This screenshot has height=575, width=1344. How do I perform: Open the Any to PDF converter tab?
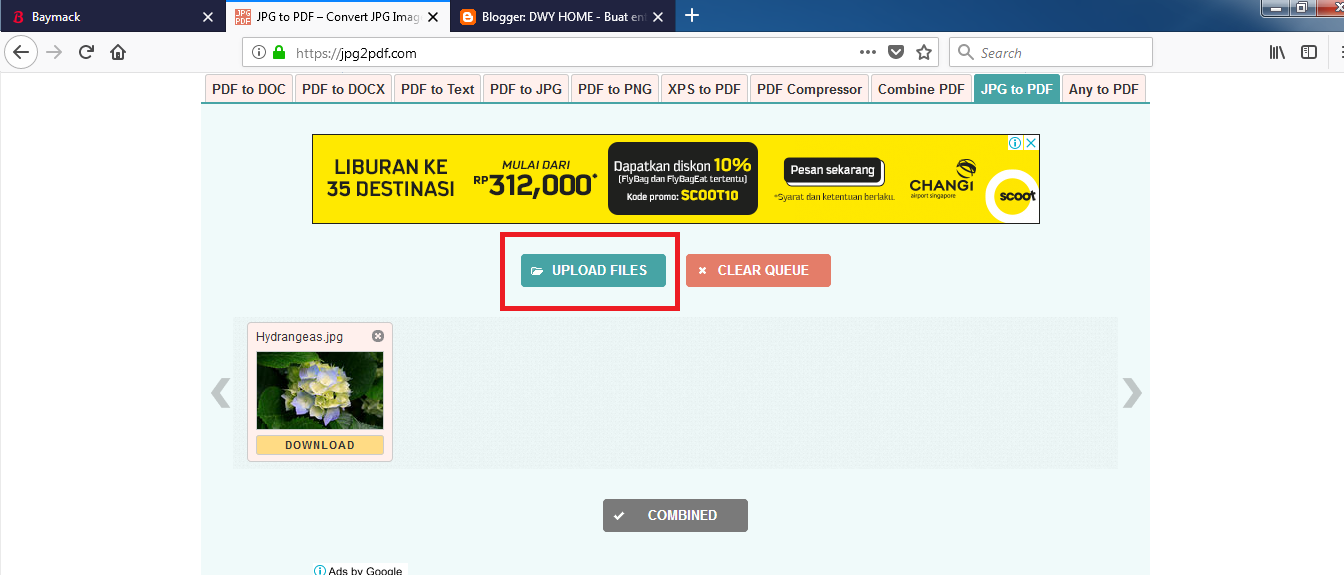click(x=1103, y=89)
